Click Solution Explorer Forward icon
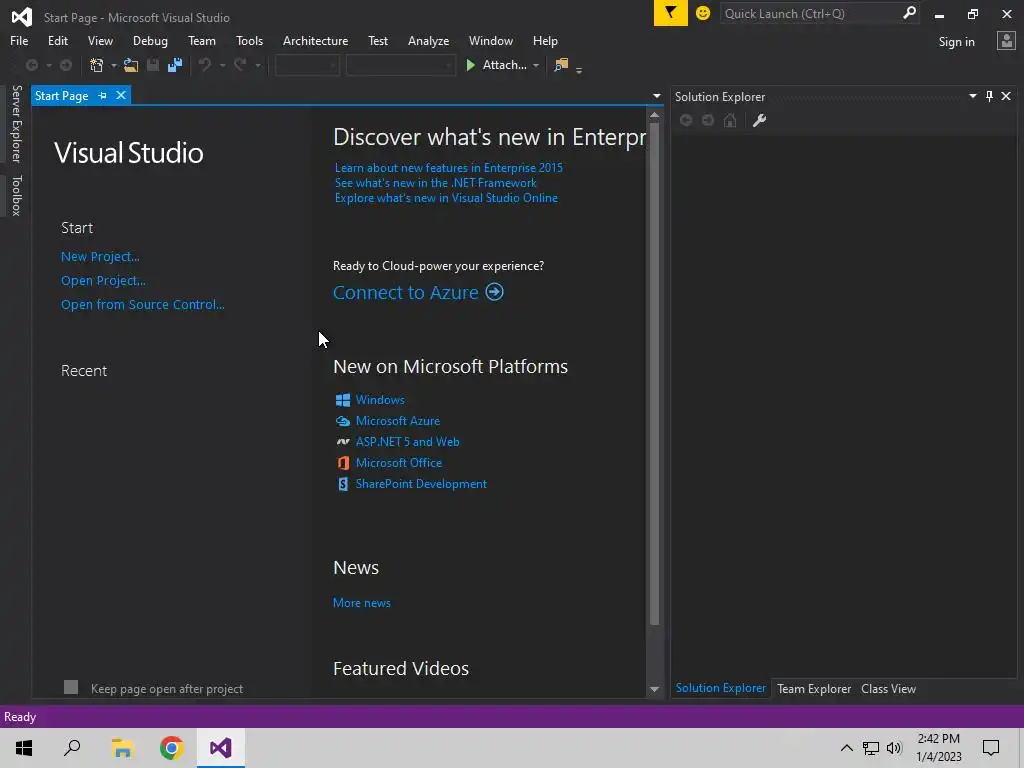 708,120
